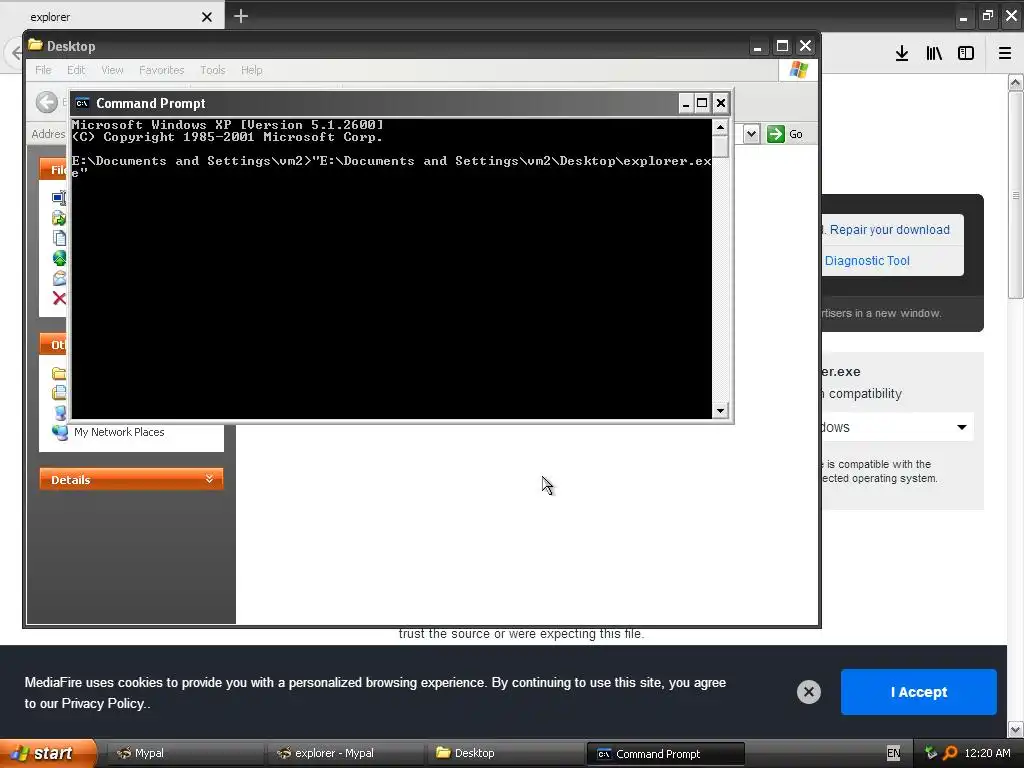This screenshot has height=768, width=1024.
Task: Click the globe publish icon in sidebar
Action: pos(59,258)
